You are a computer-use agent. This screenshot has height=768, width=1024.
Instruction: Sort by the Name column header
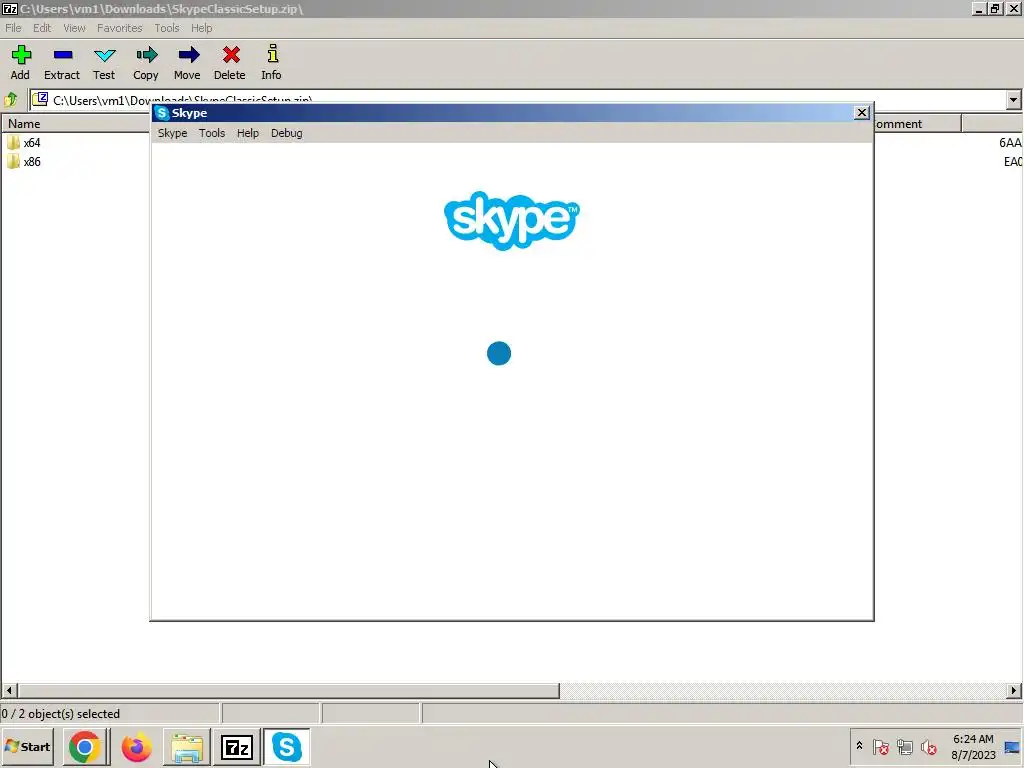[75, 123]
